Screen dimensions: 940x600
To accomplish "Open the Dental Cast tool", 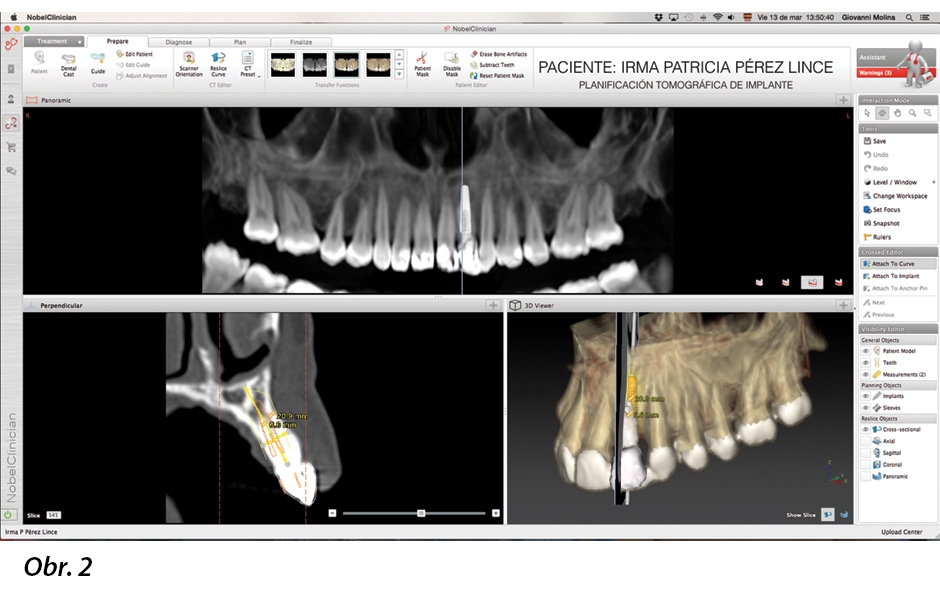I will [68, 64].
